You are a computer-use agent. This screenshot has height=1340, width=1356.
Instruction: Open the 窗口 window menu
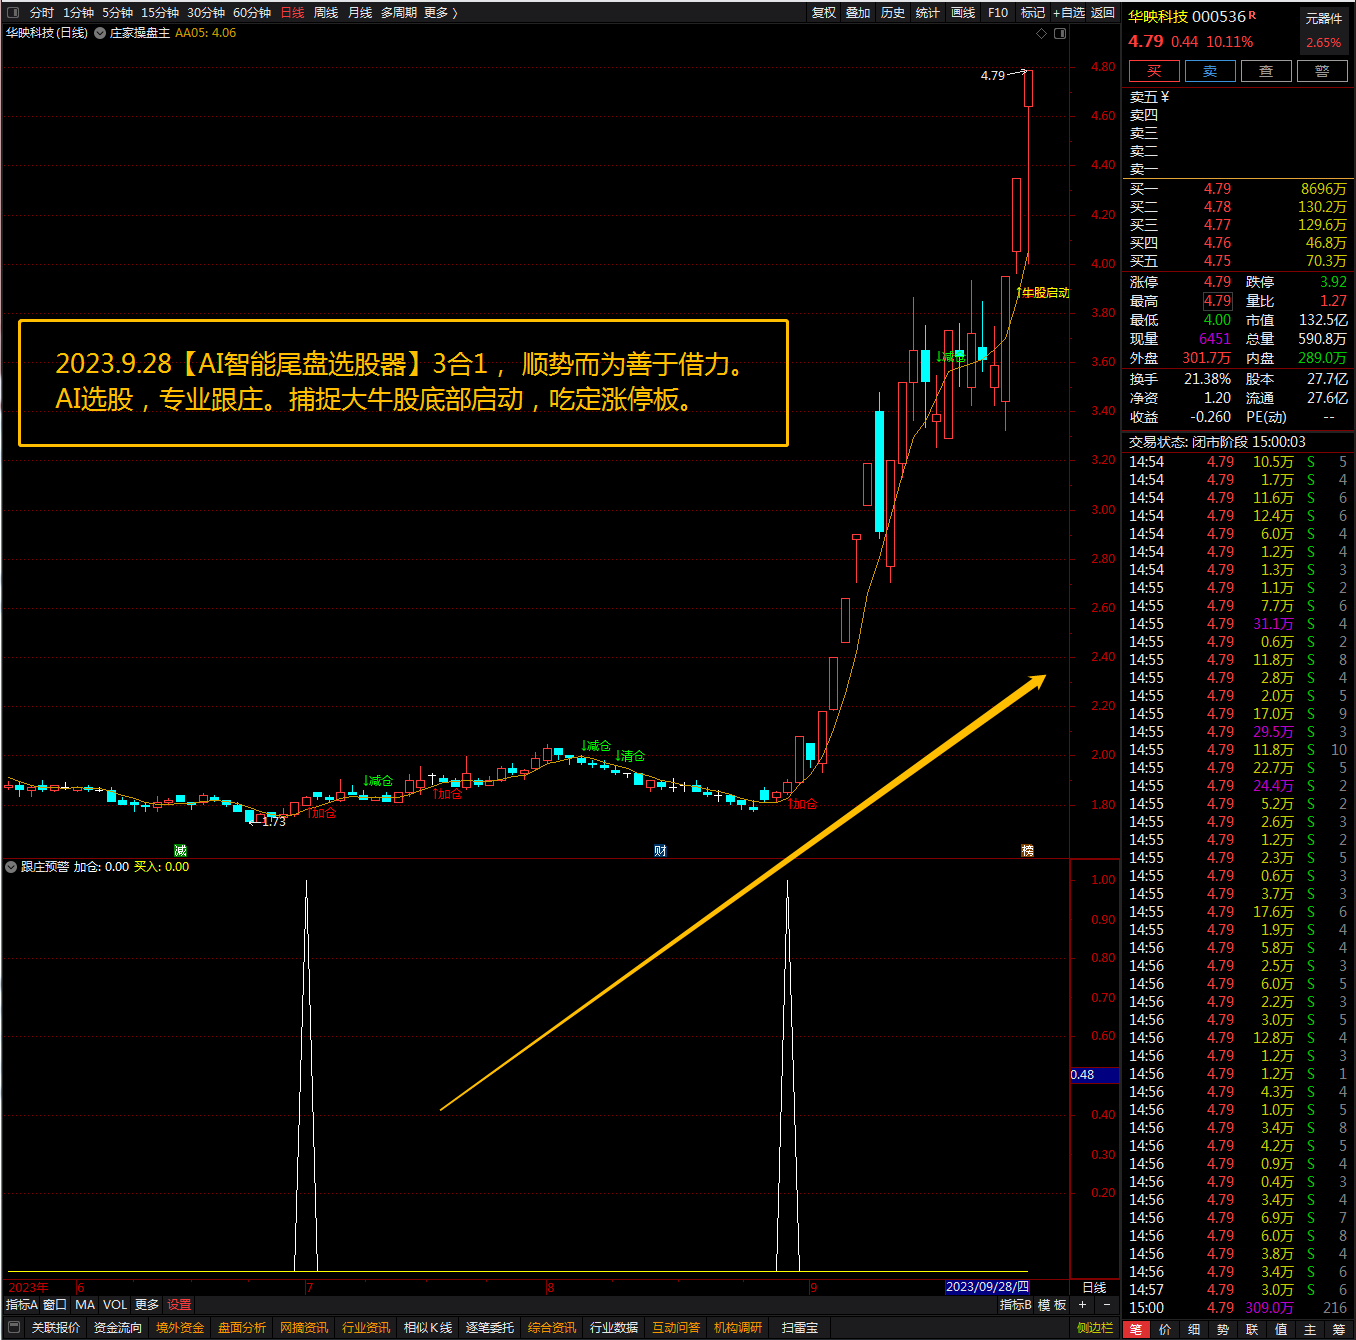coord(55,1305)
